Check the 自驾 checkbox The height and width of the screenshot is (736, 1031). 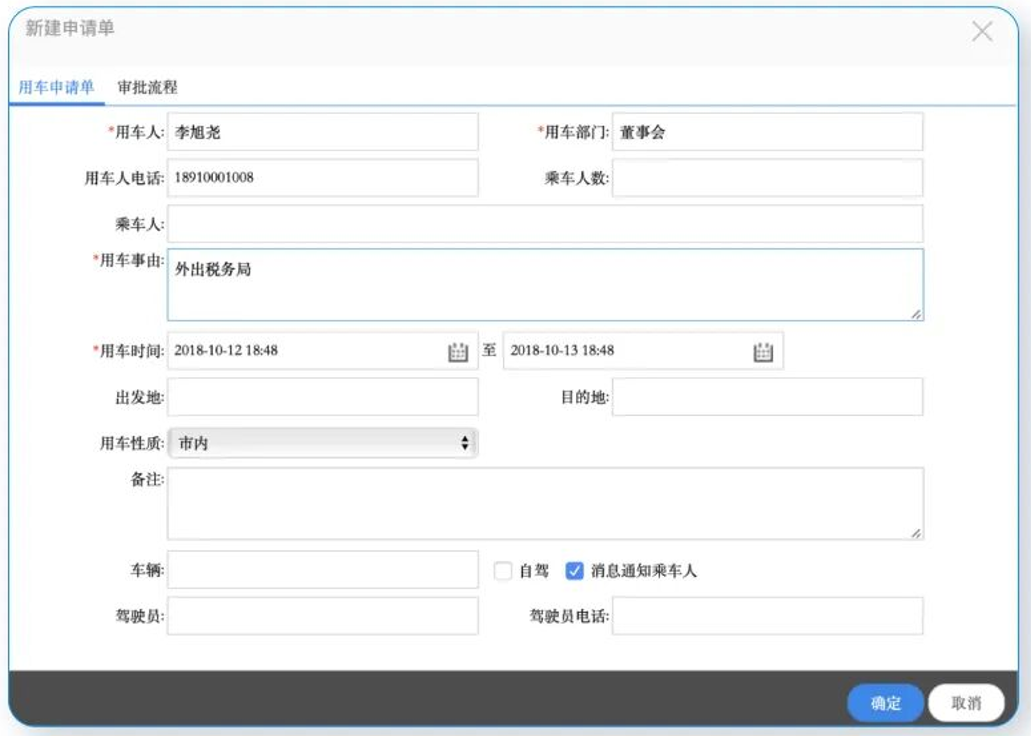[503, 570]
